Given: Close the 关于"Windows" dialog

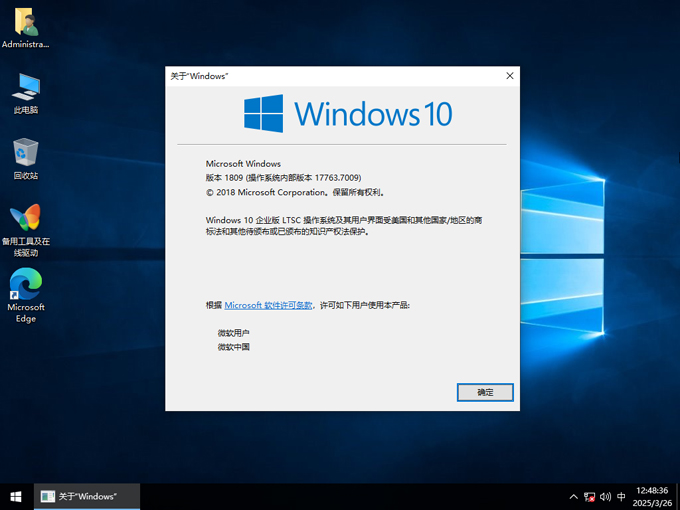Looking at the screenshot, I should [x=510, y=76].
